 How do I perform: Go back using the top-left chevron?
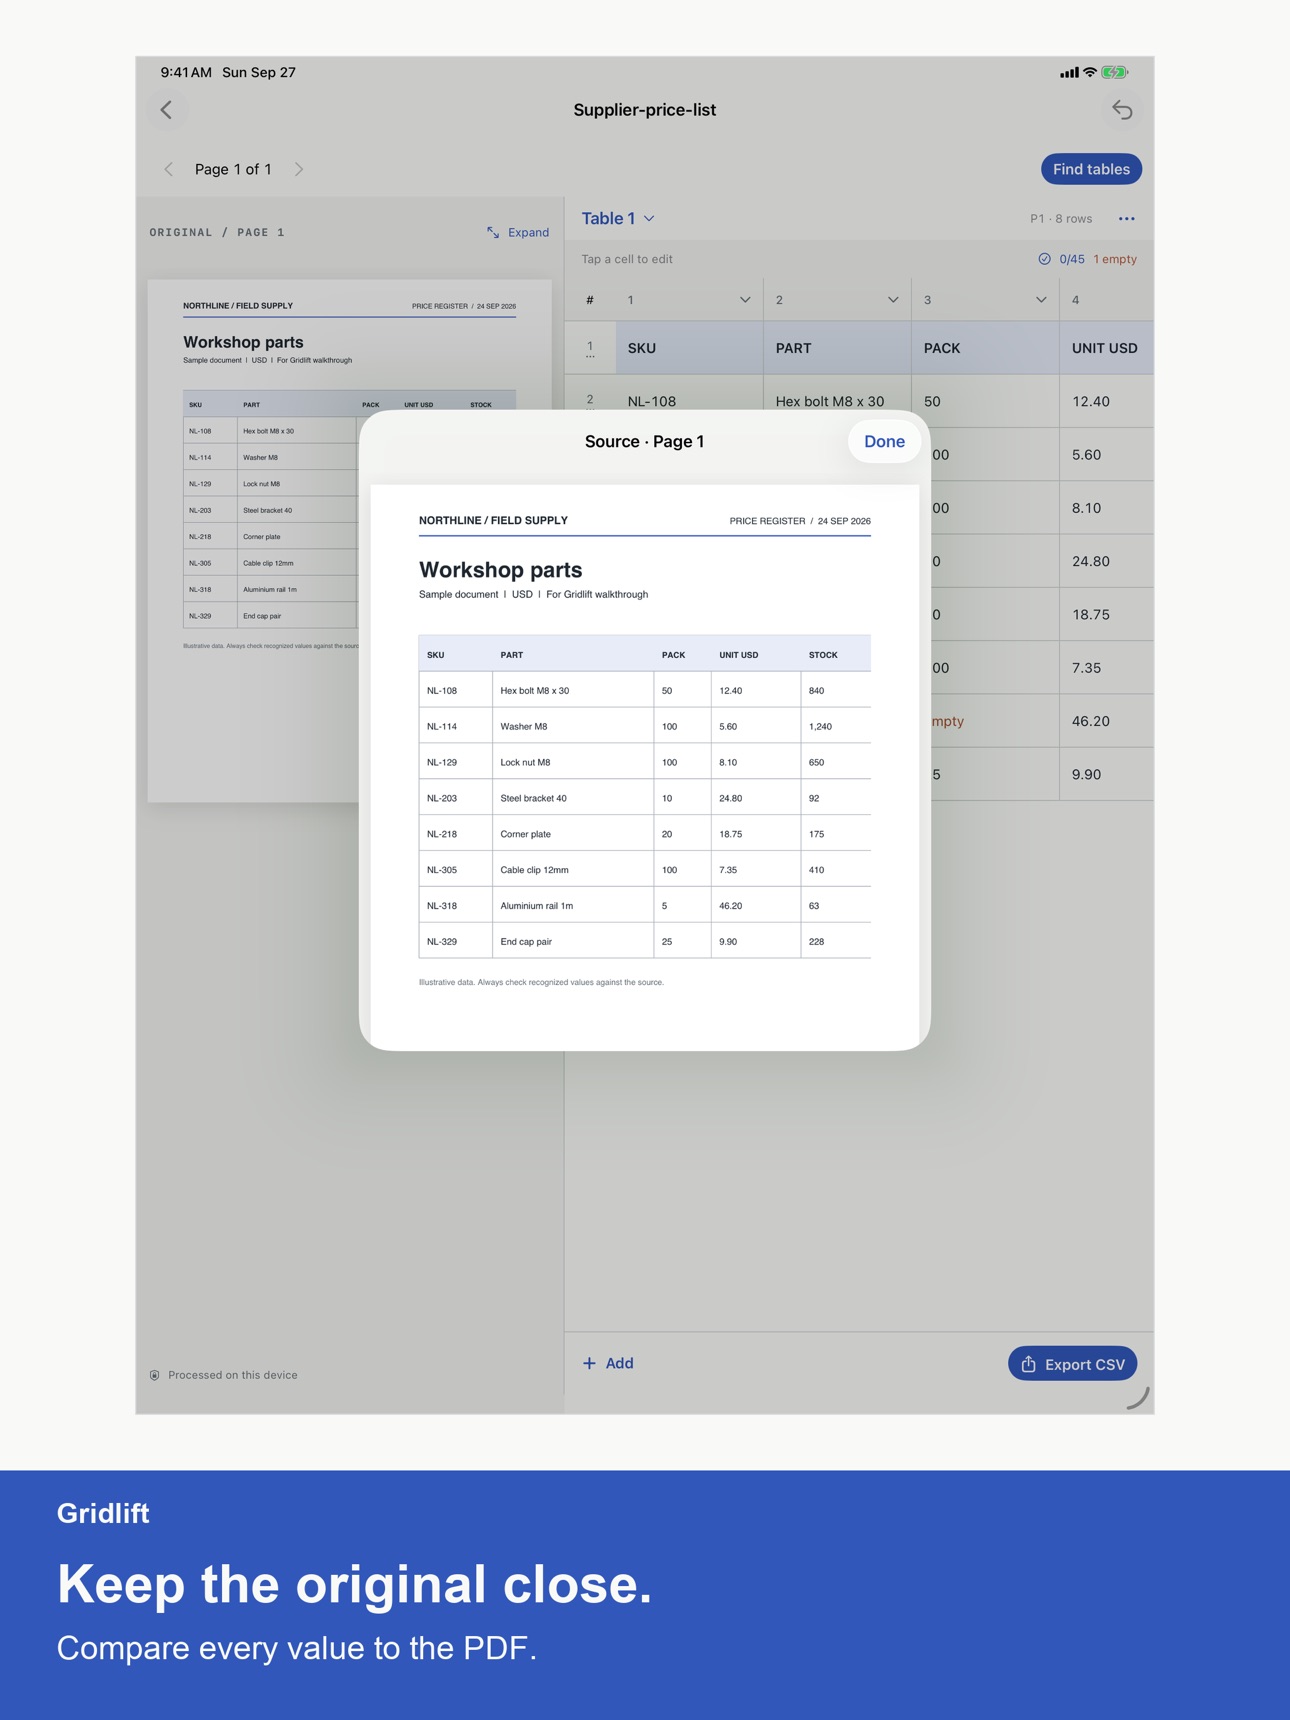point(167,110)
